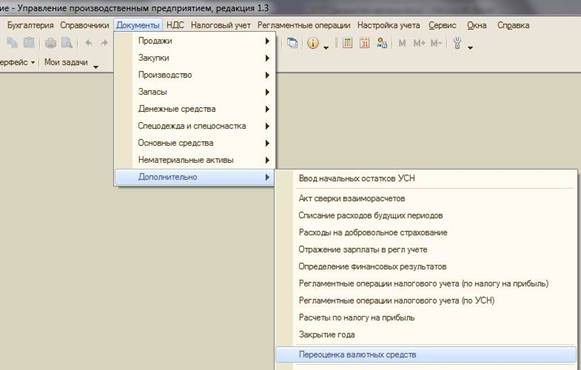Expand dropdown arrow beside wrench icon
The width and height of the screenshot is (581, 370).
pos(470,48)
